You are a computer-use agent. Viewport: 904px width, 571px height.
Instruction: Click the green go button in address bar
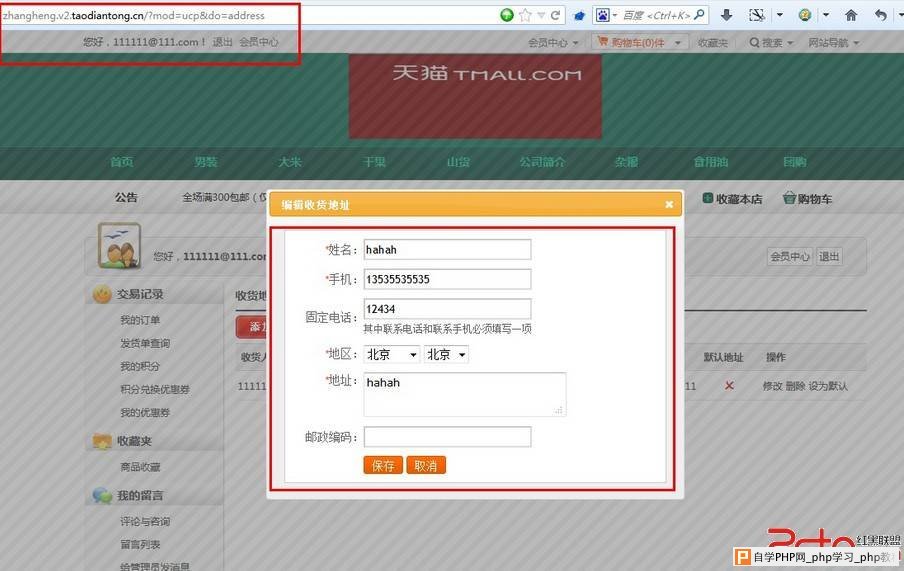coord(507,15)
